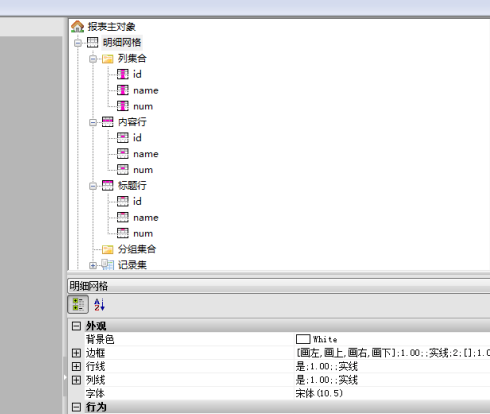Click column icon of id under 列集合
Image resolution: width=490 pixels, height=414 pixels.
123,74
